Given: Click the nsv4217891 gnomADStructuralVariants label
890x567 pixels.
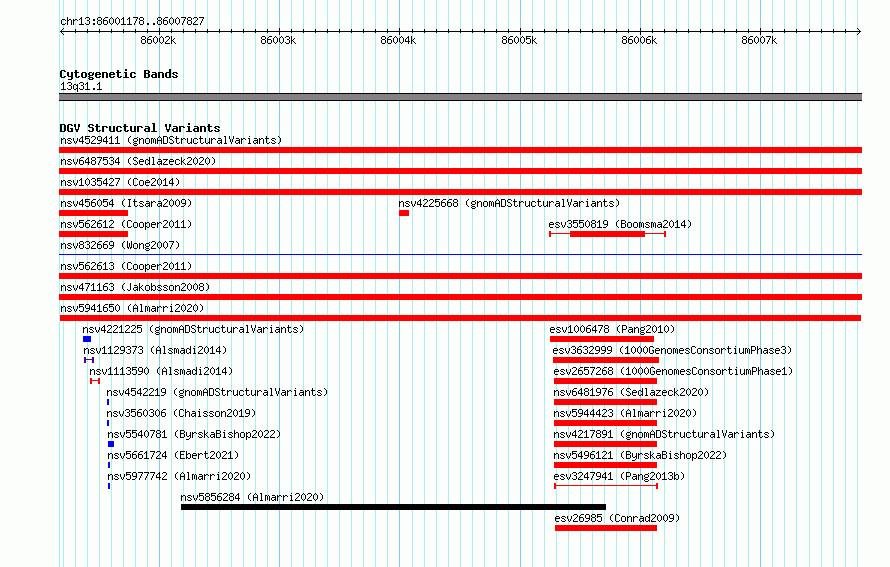Looking at the screenshot, I should (664, 434).
